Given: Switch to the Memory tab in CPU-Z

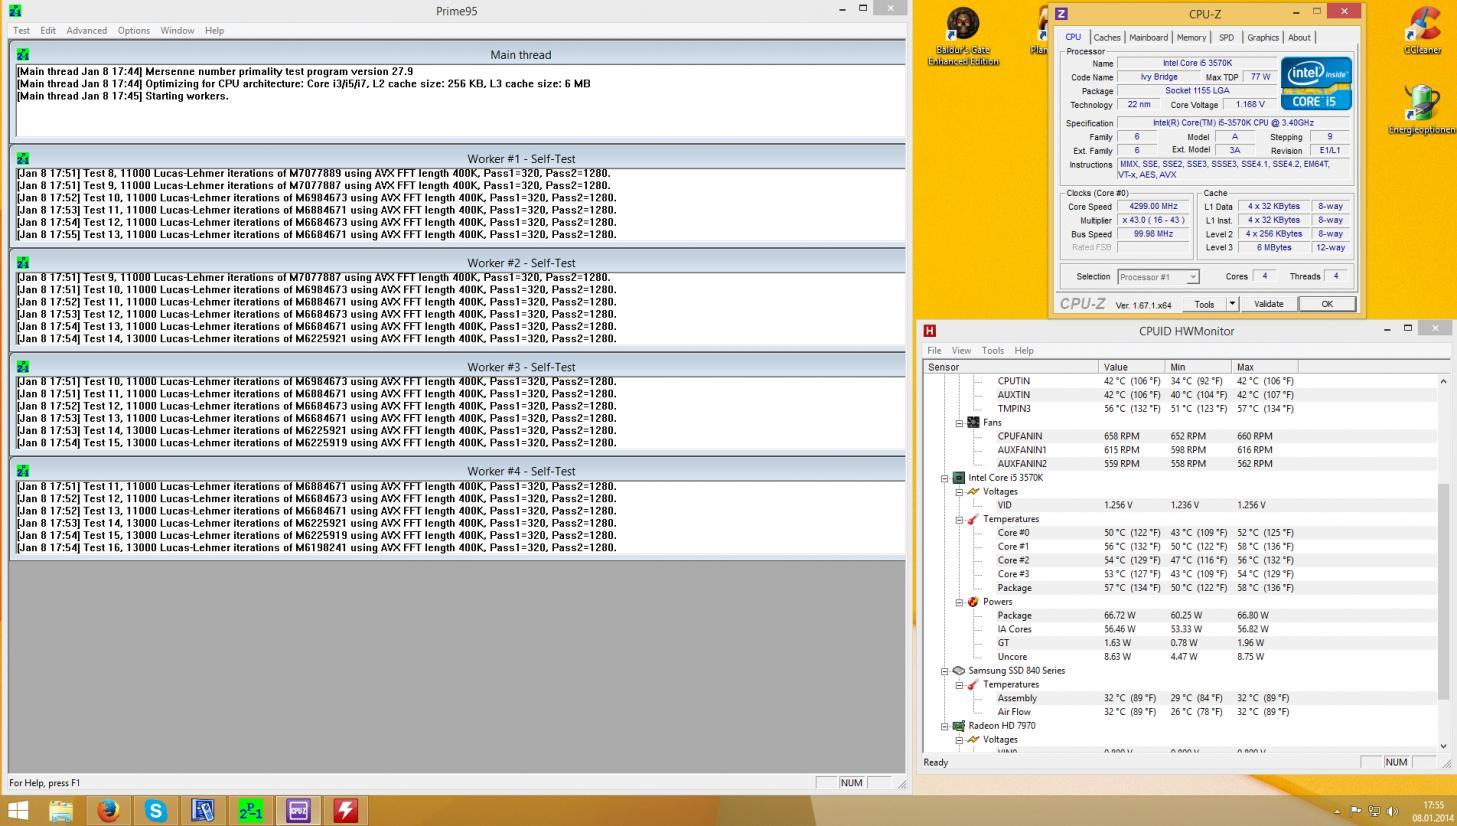Looking at the screenshot, I should click(x=1191, y=37).
